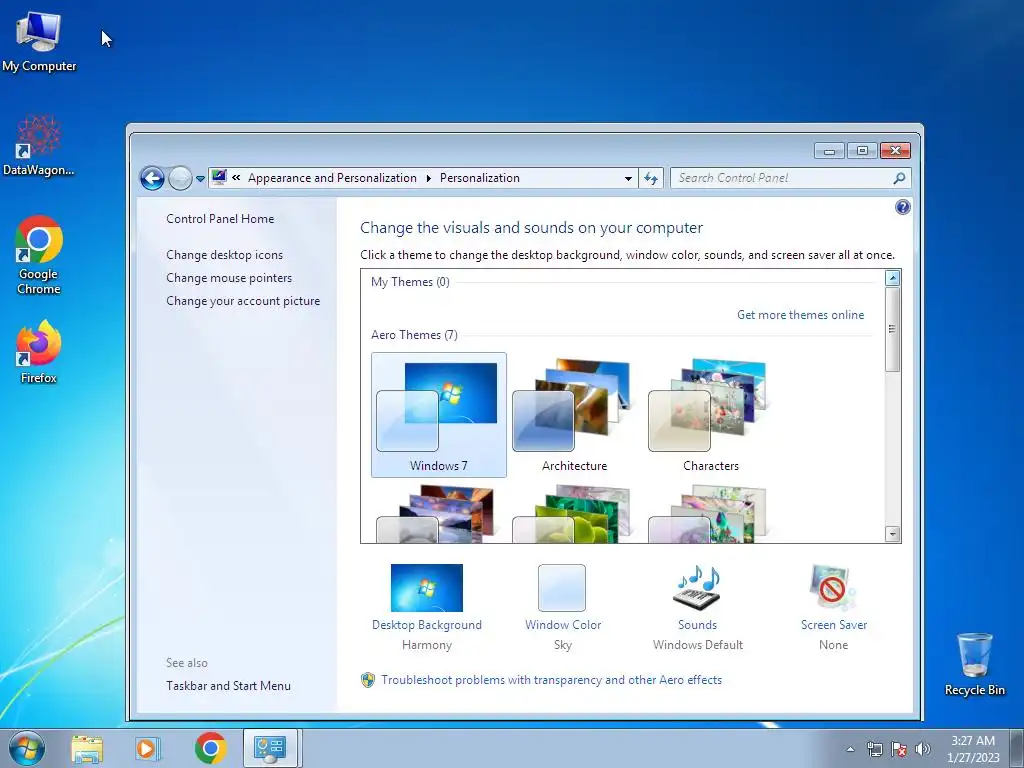The image size is (1024, 768).
Task: Select the Architecture theme
Action: 575,415
